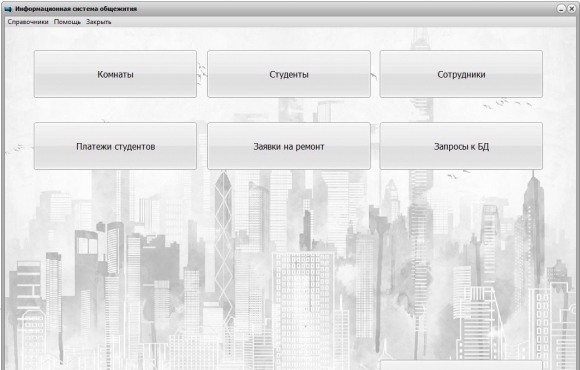This screenshot has height=370, width=580.
Task: Open Запросы к БД
Action: 461,146
